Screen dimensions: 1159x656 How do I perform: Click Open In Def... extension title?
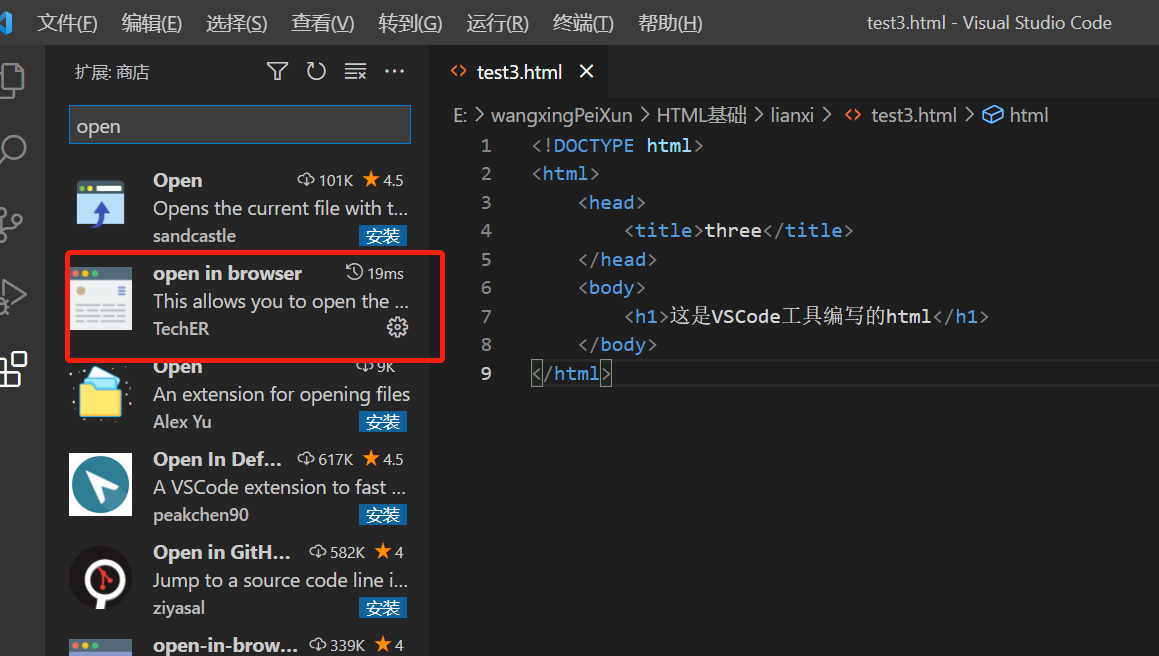[x=217, y=459]
